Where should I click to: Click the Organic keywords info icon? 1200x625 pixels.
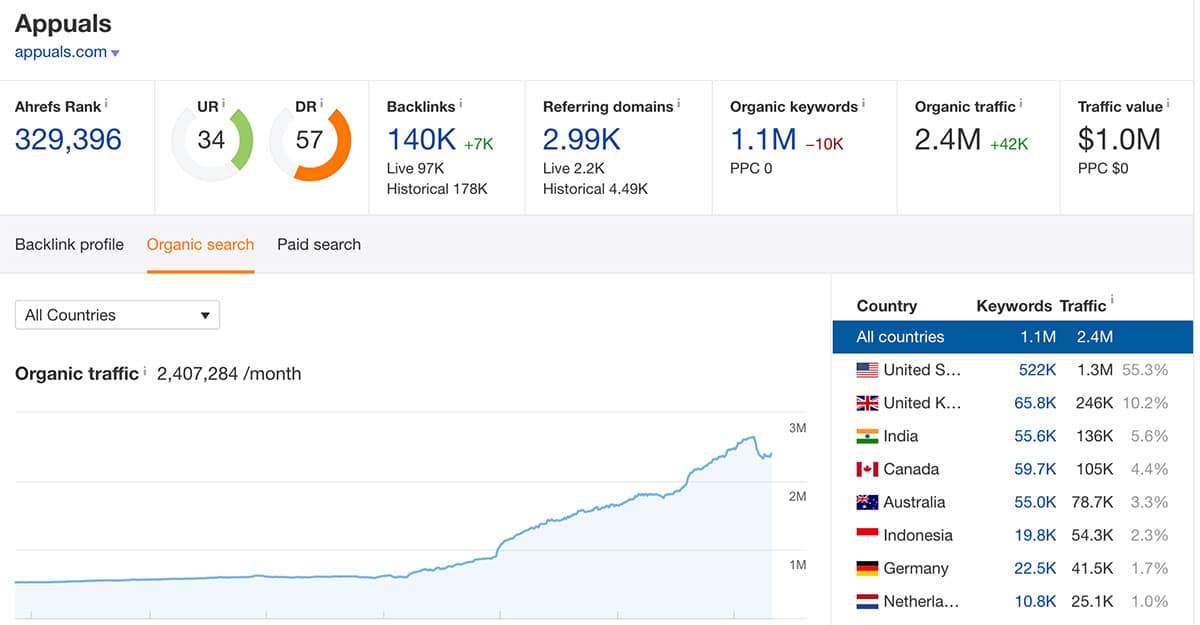click(x=864, y=104)
